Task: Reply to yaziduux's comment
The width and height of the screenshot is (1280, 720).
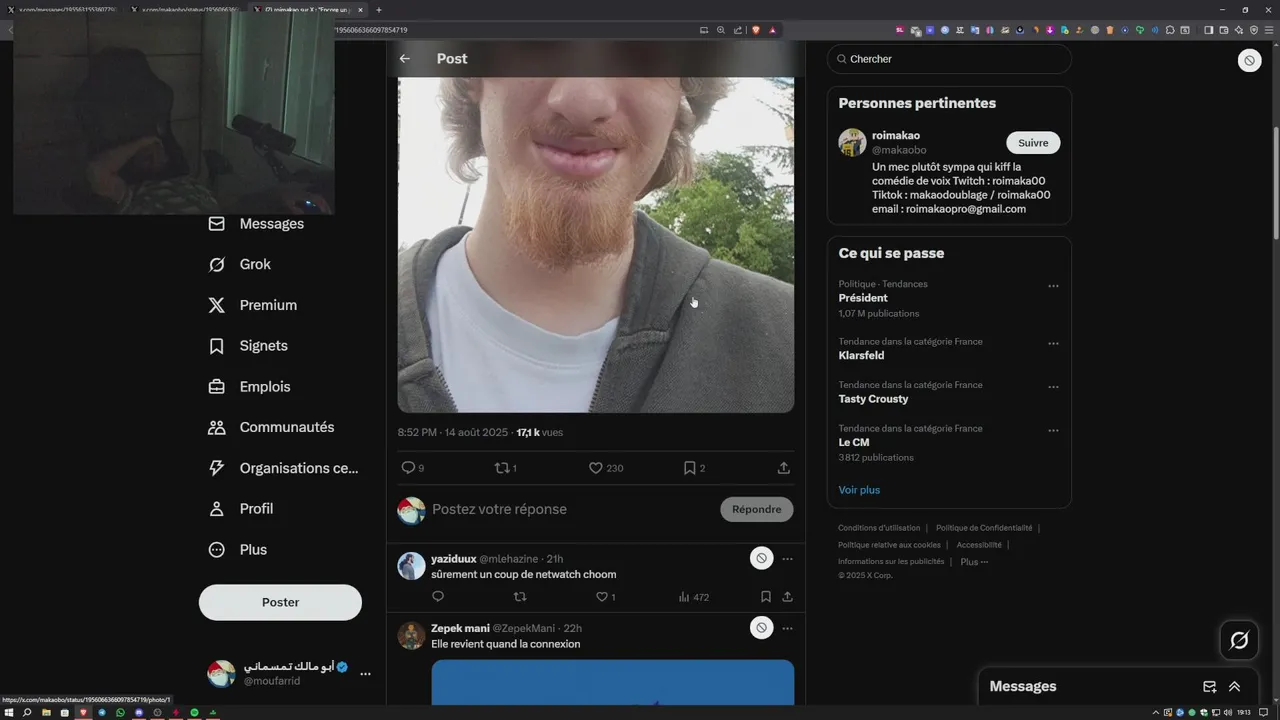Action: pyautogui.click(x=438, y=597)
